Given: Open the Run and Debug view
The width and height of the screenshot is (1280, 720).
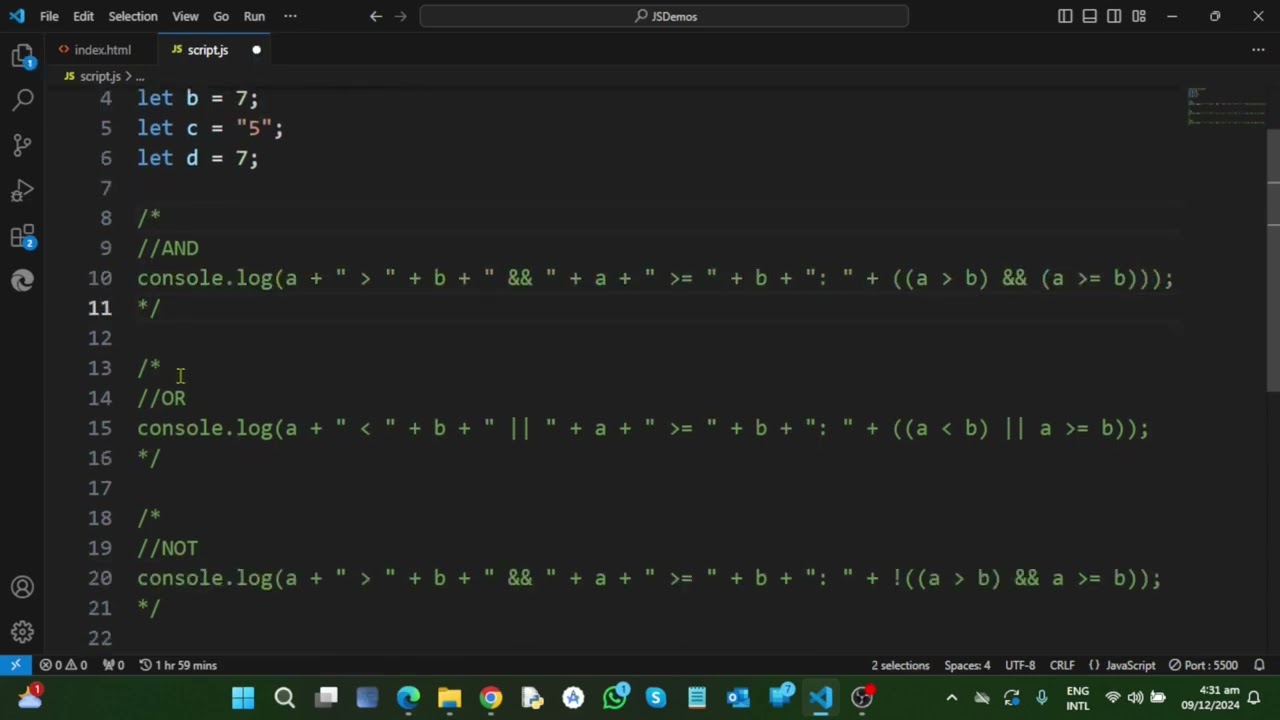Looking at the screenshot, I should (22, 190).
